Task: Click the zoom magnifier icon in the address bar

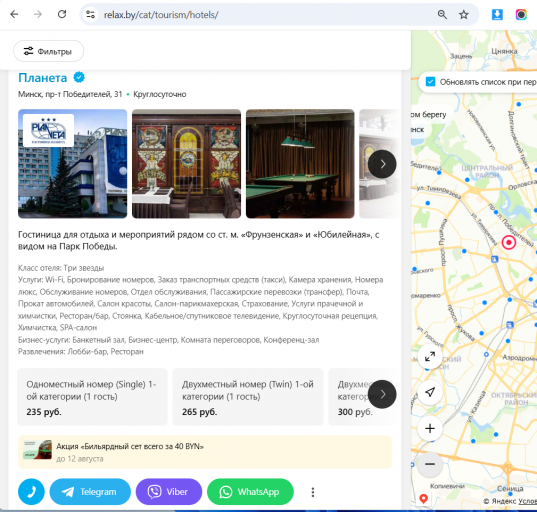Action: coord(442,15)
